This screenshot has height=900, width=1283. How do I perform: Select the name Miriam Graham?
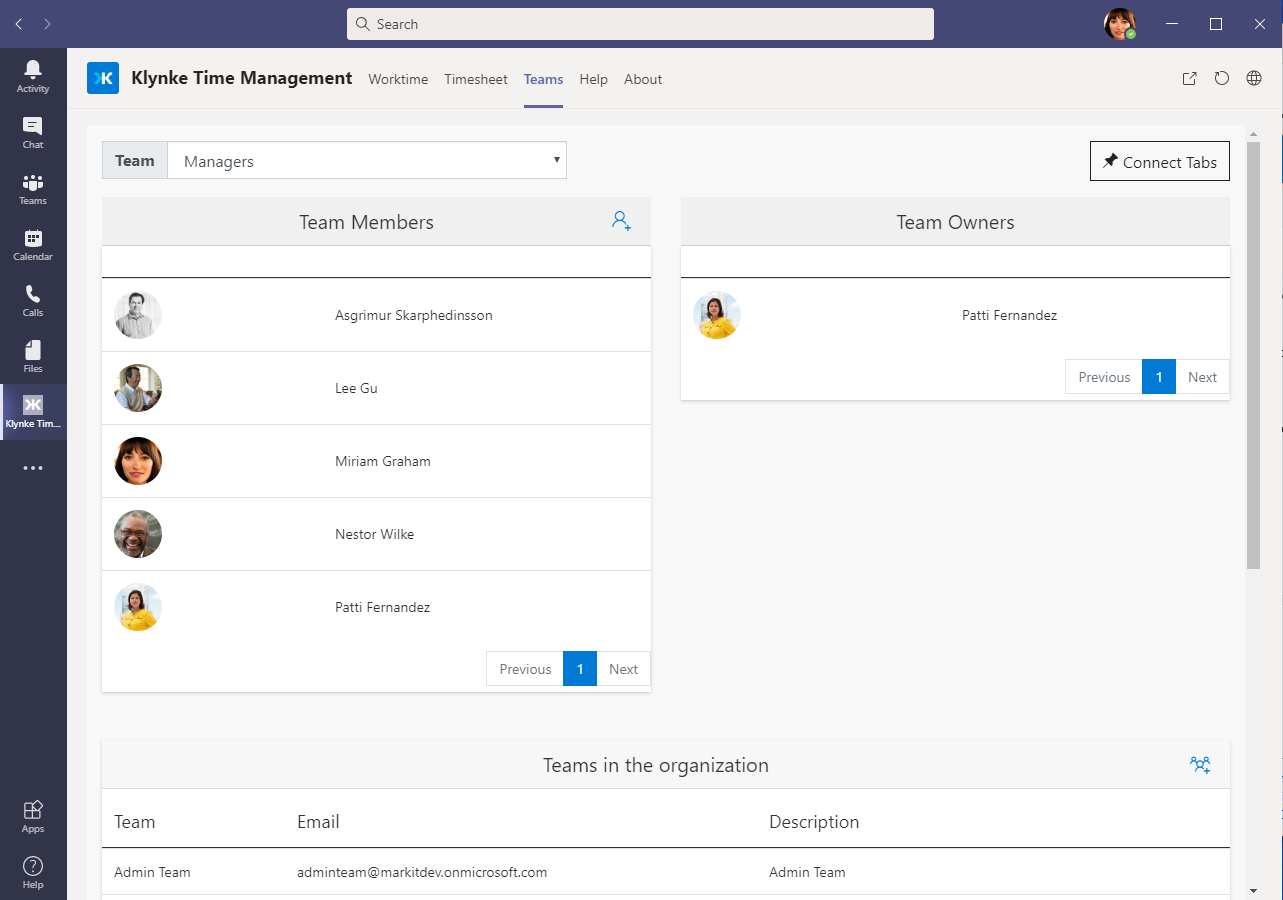pos(383,461)
